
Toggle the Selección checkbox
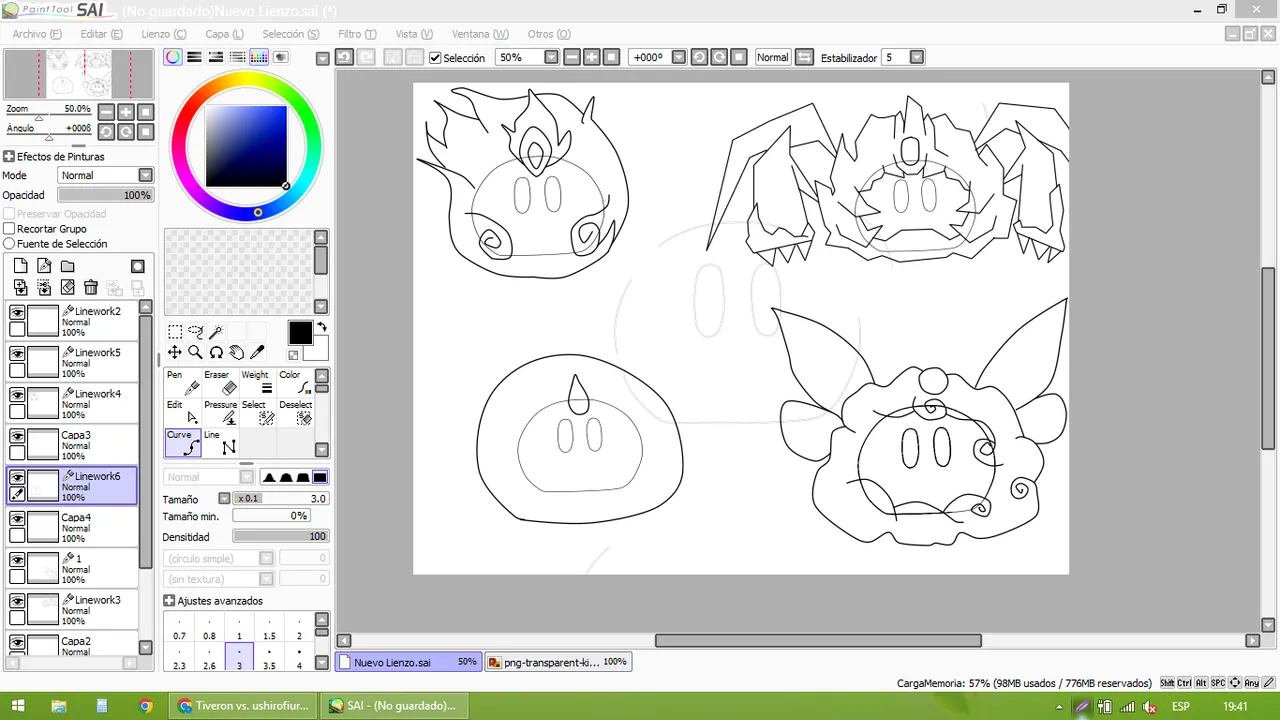click(435, 58)
